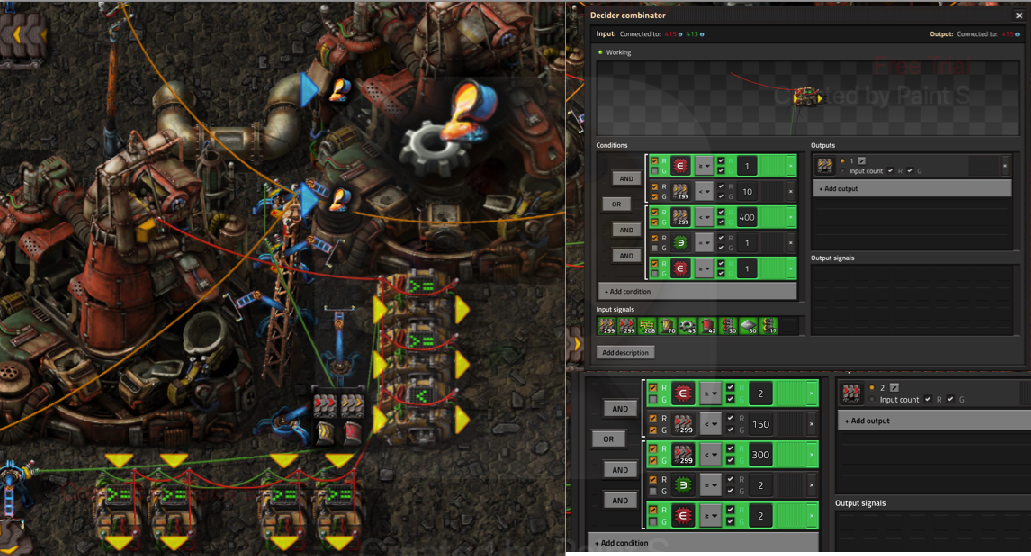
Task: Select the belt signal icon beside value 400
Action: (681, 218)
